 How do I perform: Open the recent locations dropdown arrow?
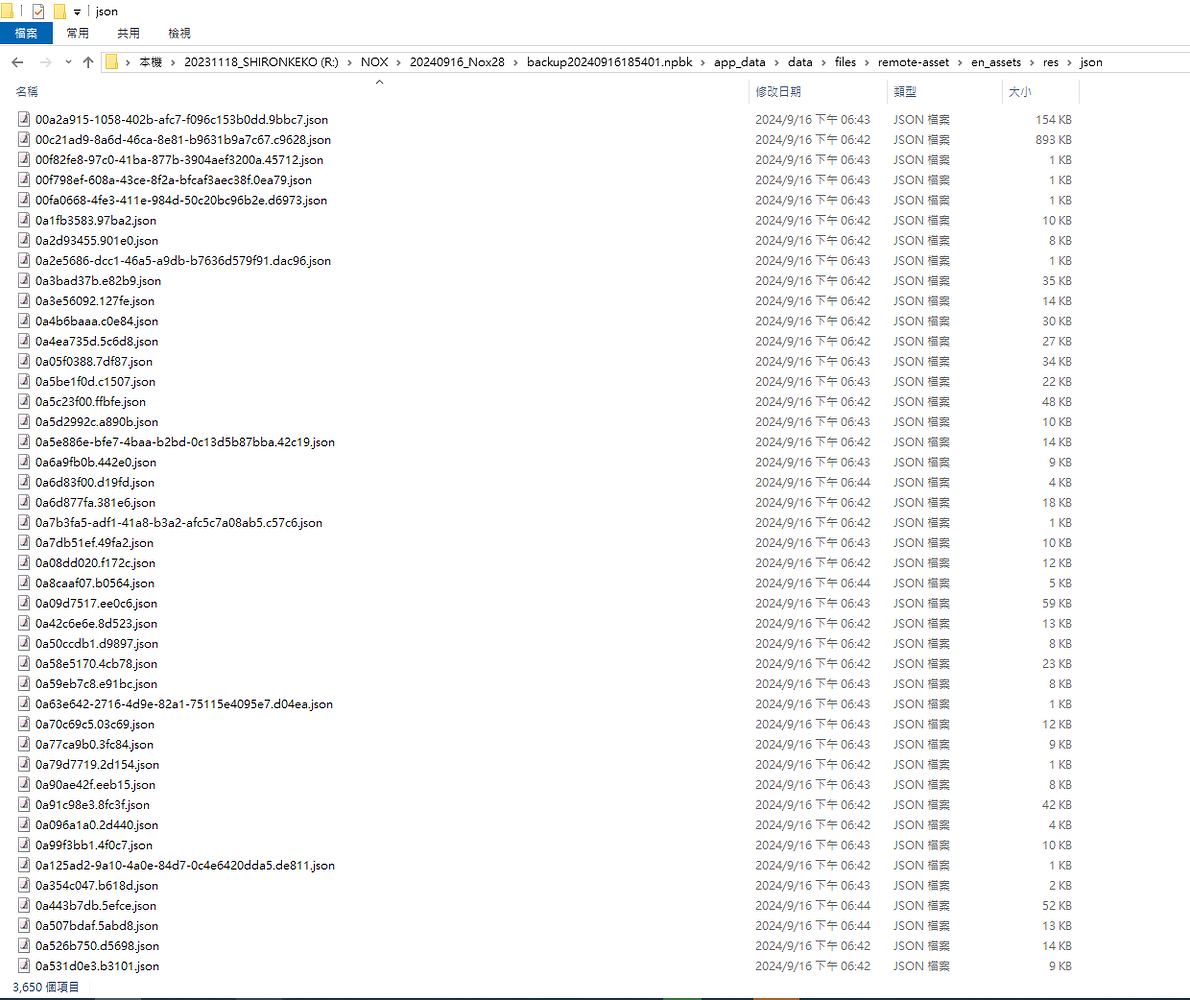[67, 62]
